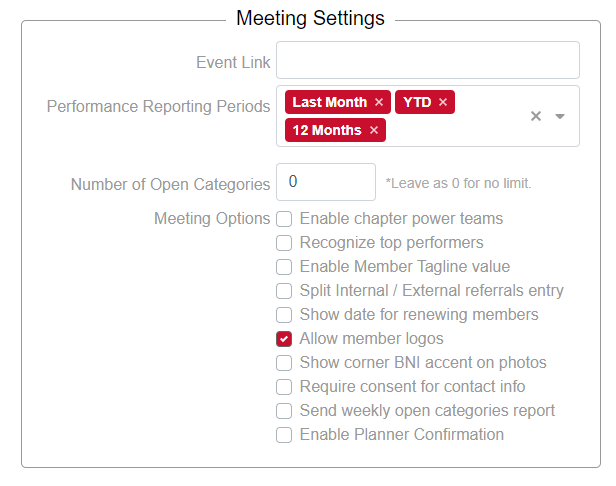The width and height of the screenshot is (616, 486).
Task: Focus the Number of Open Categories field
Action: [x=325, y=182]
